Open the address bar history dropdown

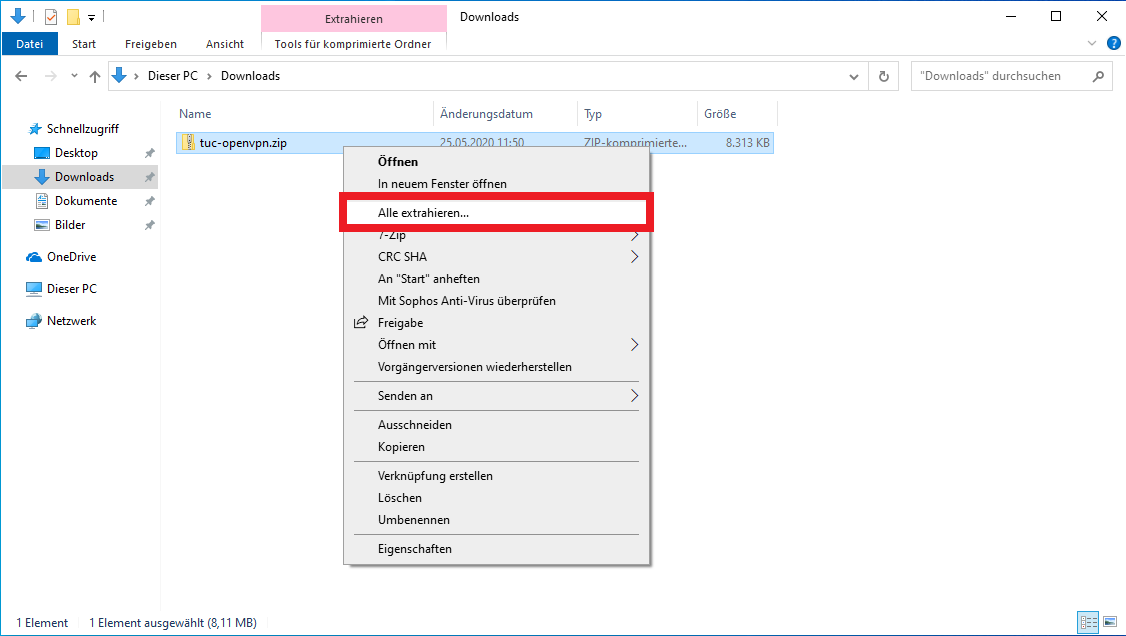click(x=853, y=76)
